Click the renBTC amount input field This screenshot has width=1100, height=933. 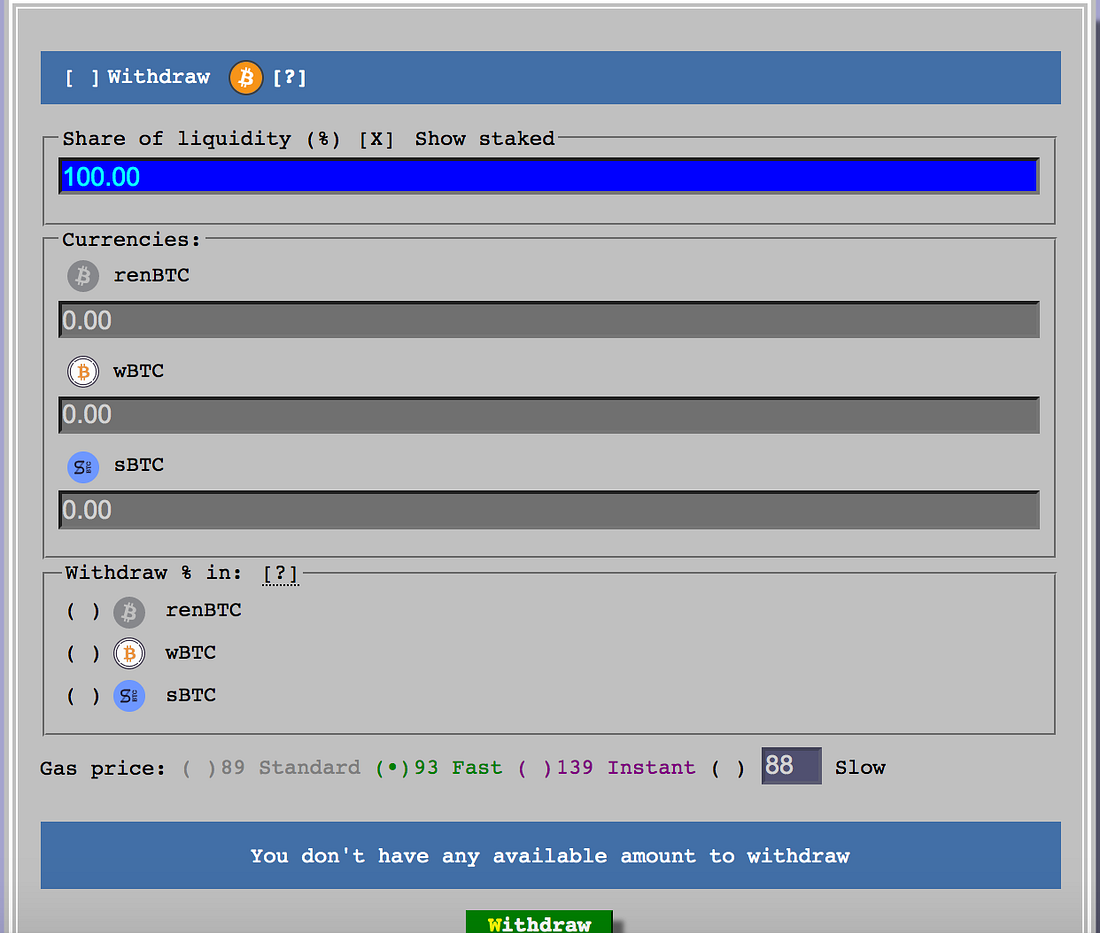(x=549, y=320)
